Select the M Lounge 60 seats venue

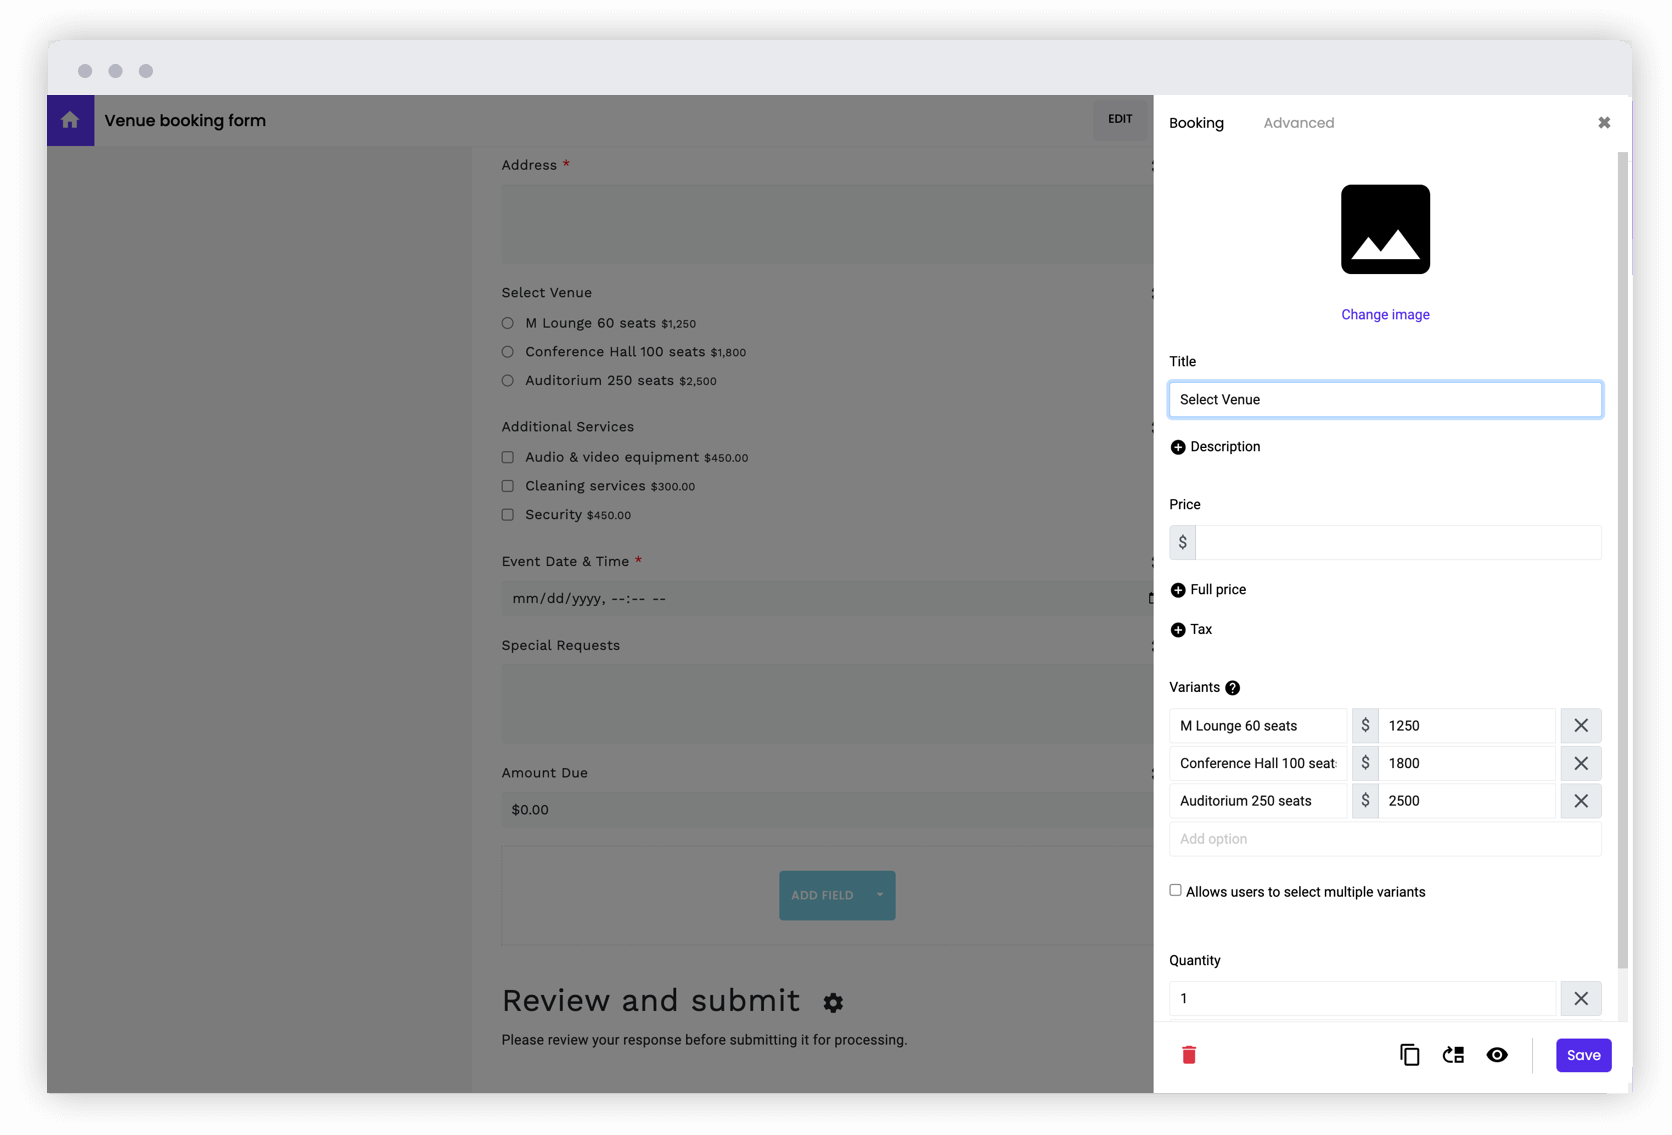coord(507,322)
